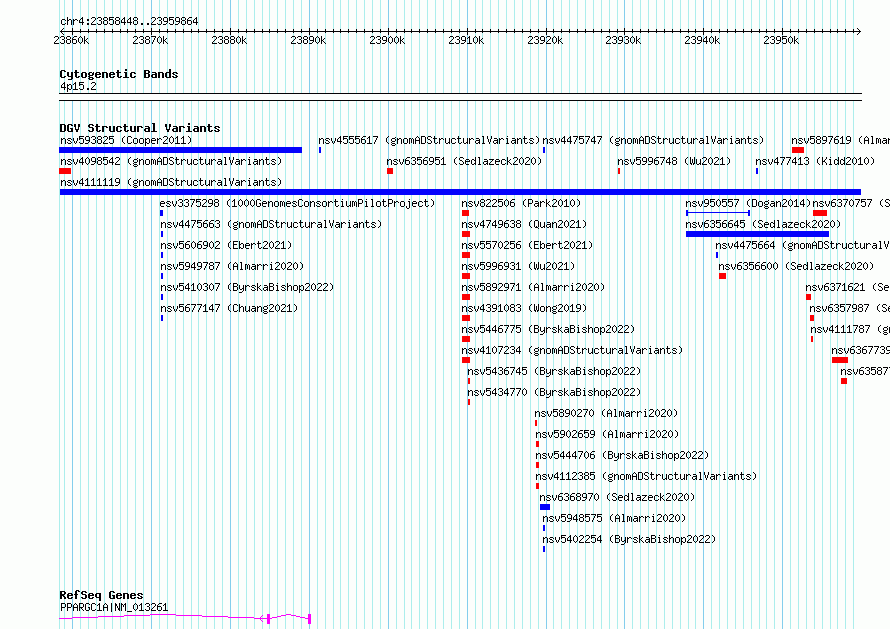Click the red bar under nsv5897619
Screen dimensions: 890x629
[x=798, y=150]
